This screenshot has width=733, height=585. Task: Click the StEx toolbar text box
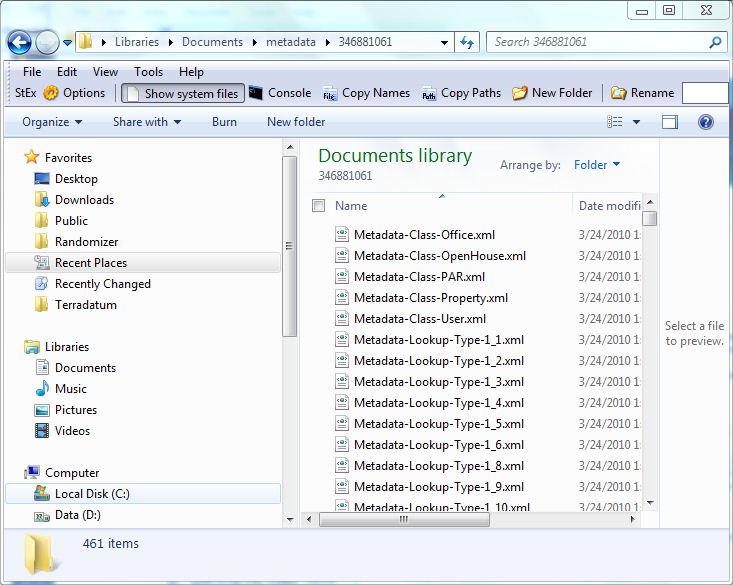pyautogui.click(x=705, y=93)
